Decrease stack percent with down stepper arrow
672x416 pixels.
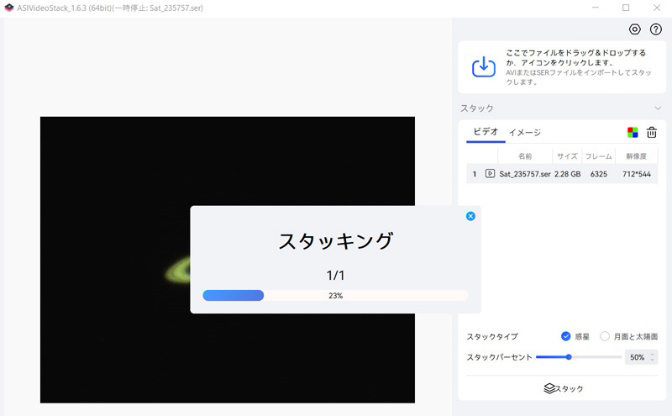point(653,360)
